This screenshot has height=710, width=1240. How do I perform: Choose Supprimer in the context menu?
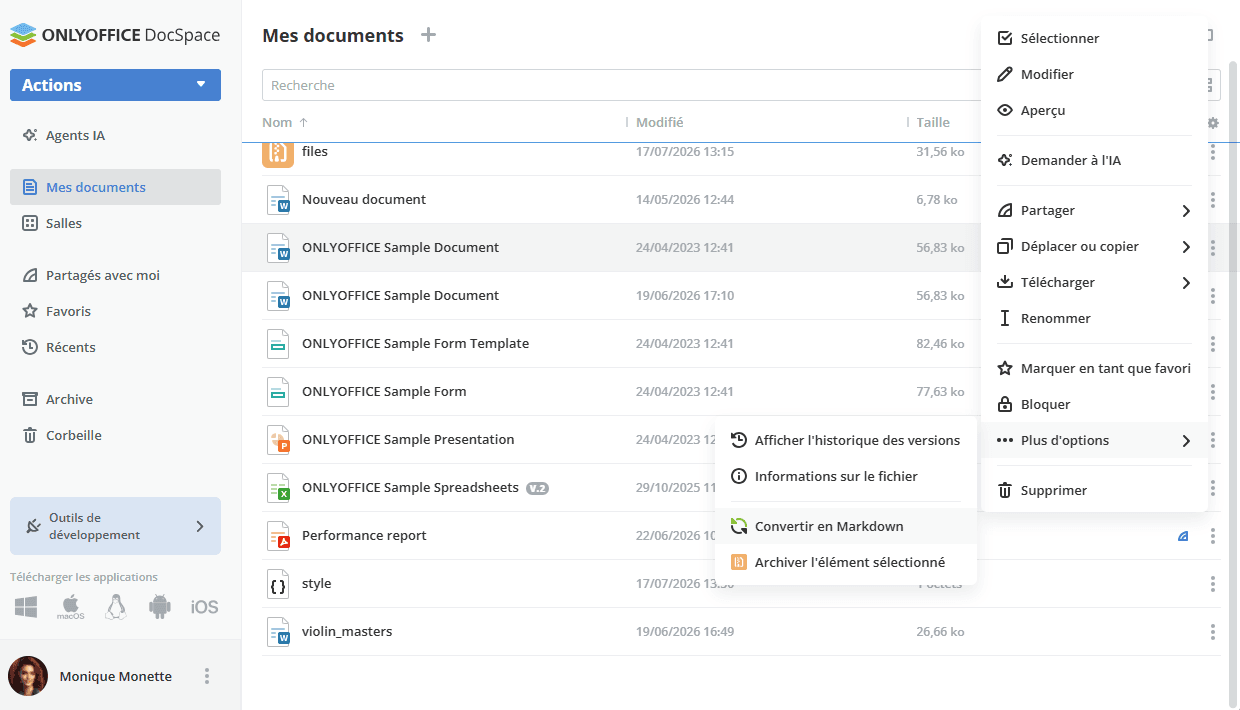[1094, 490]
